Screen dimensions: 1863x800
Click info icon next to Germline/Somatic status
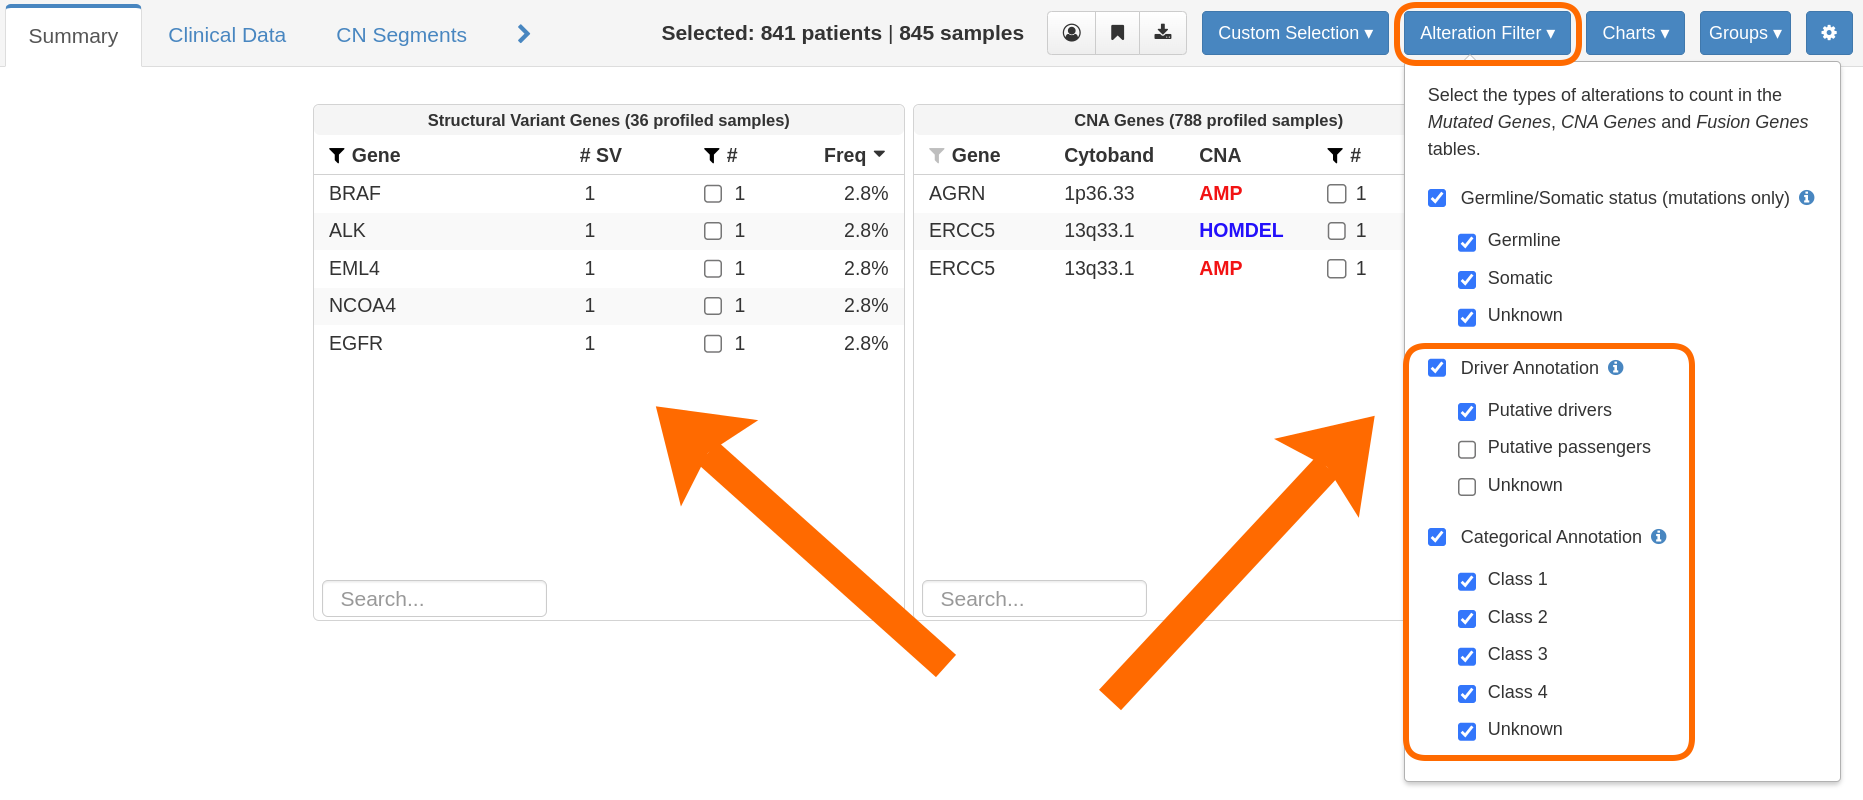1807,197
